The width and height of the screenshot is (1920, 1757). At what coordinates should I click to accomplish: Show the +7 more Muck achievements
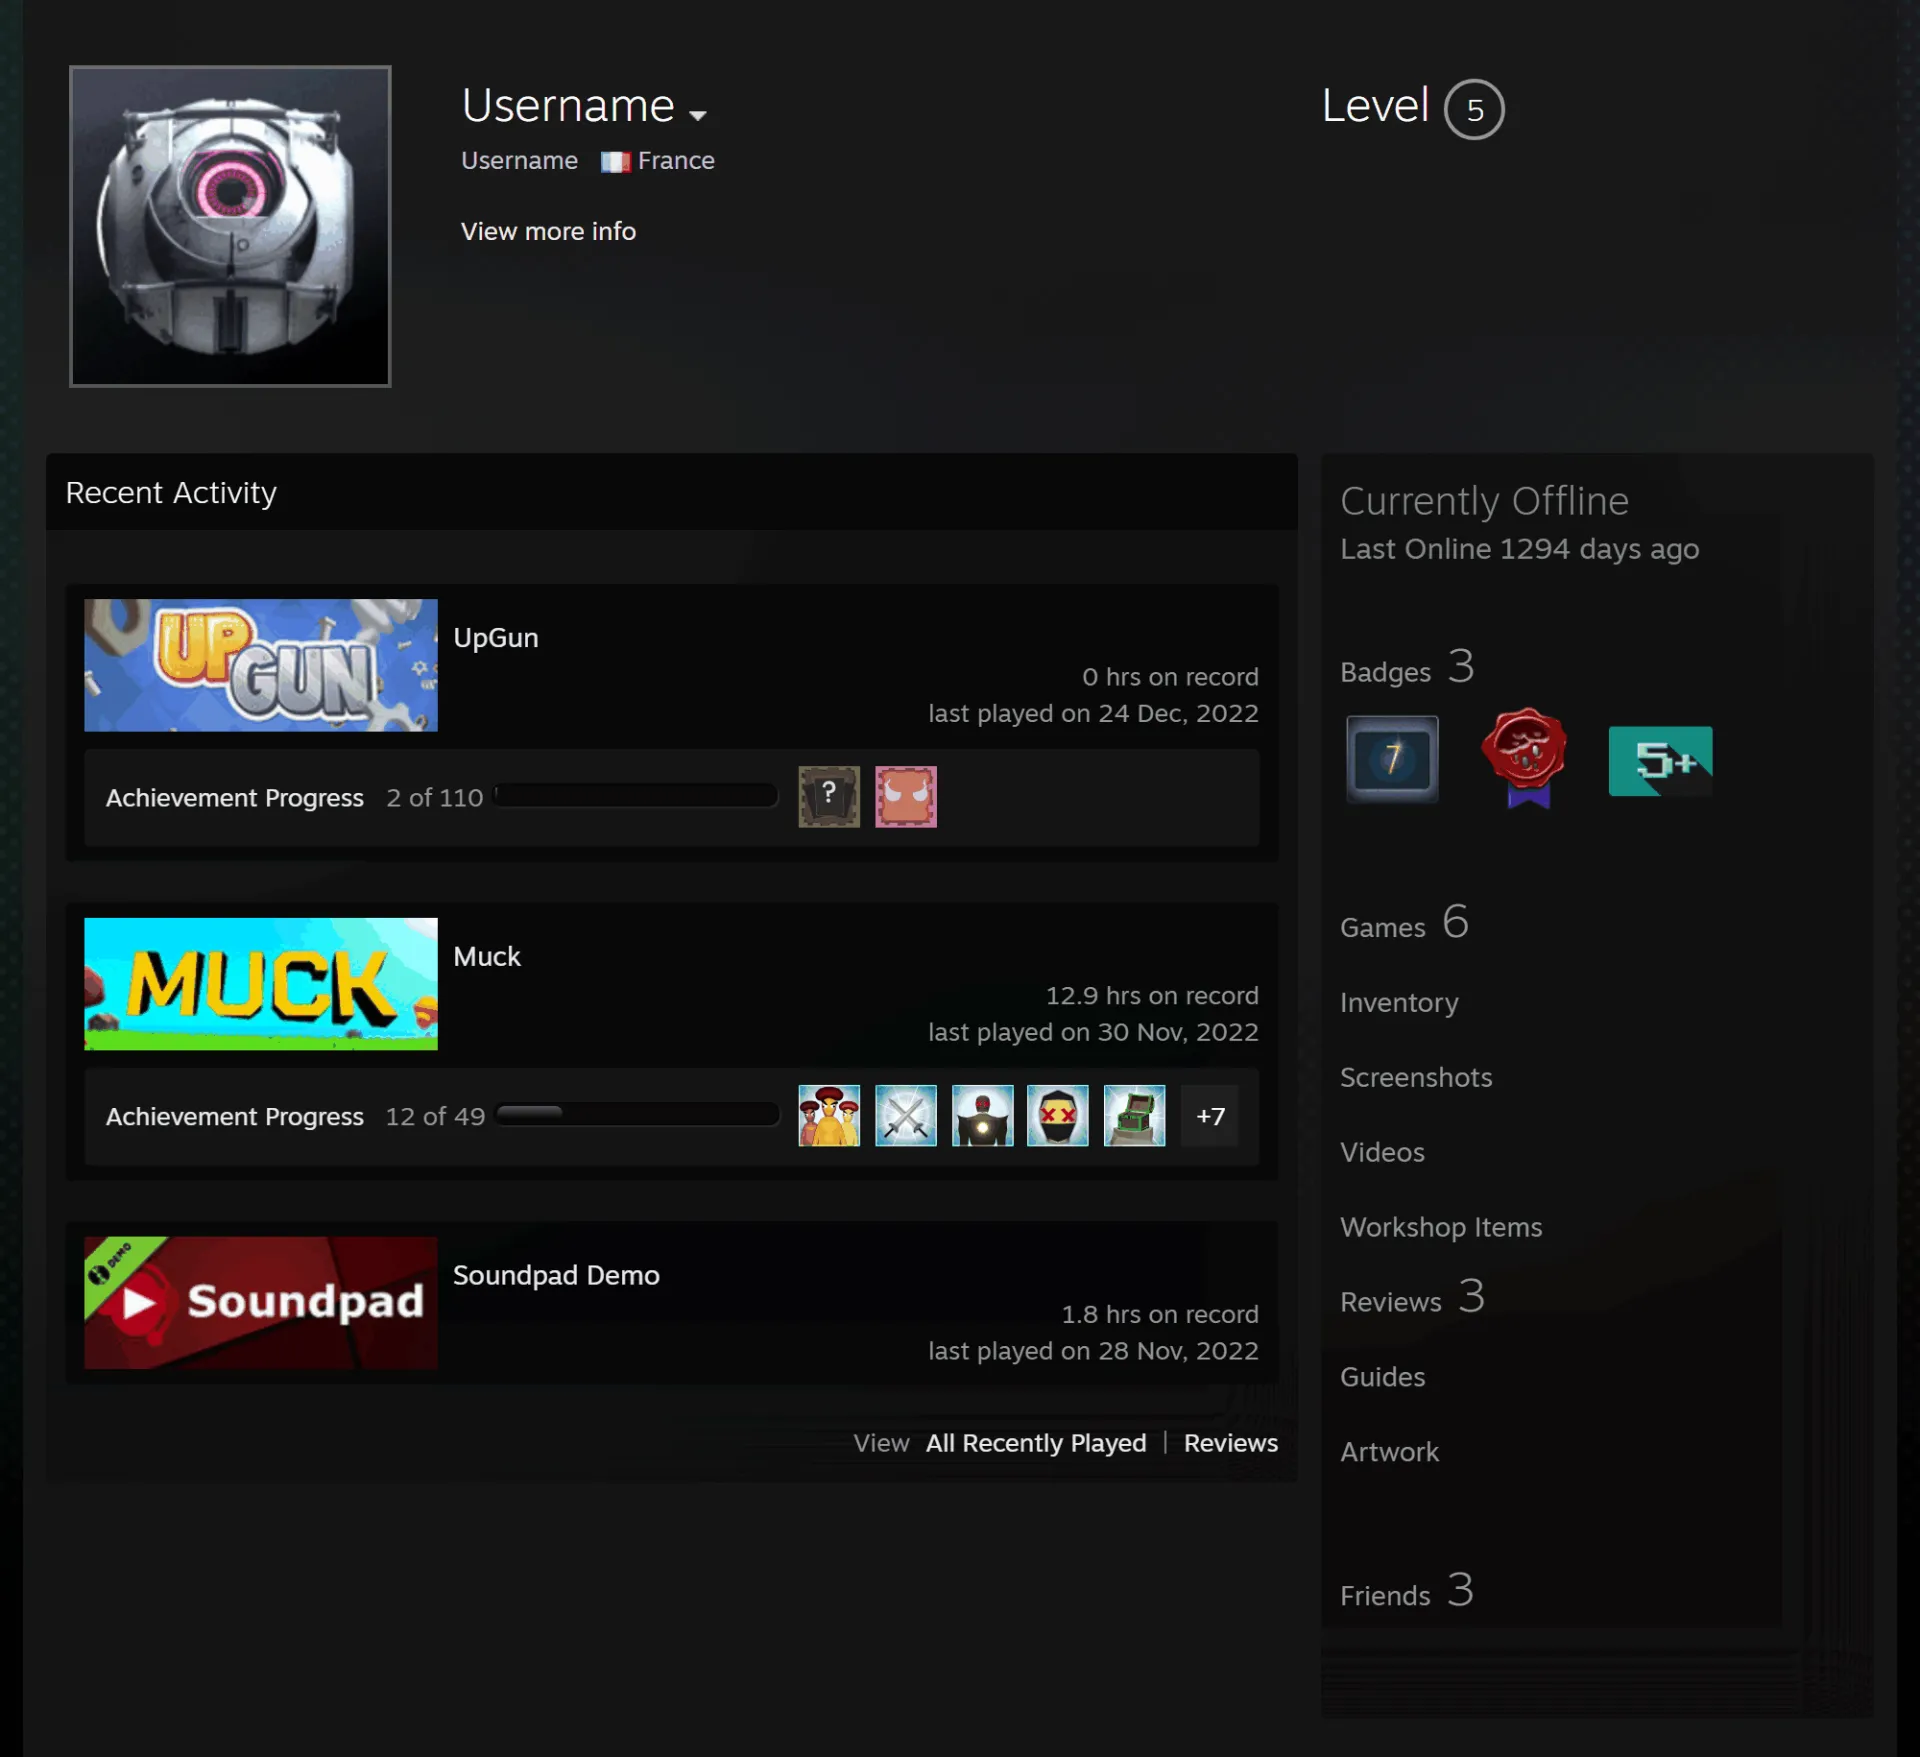(x=1210, y=1116)
